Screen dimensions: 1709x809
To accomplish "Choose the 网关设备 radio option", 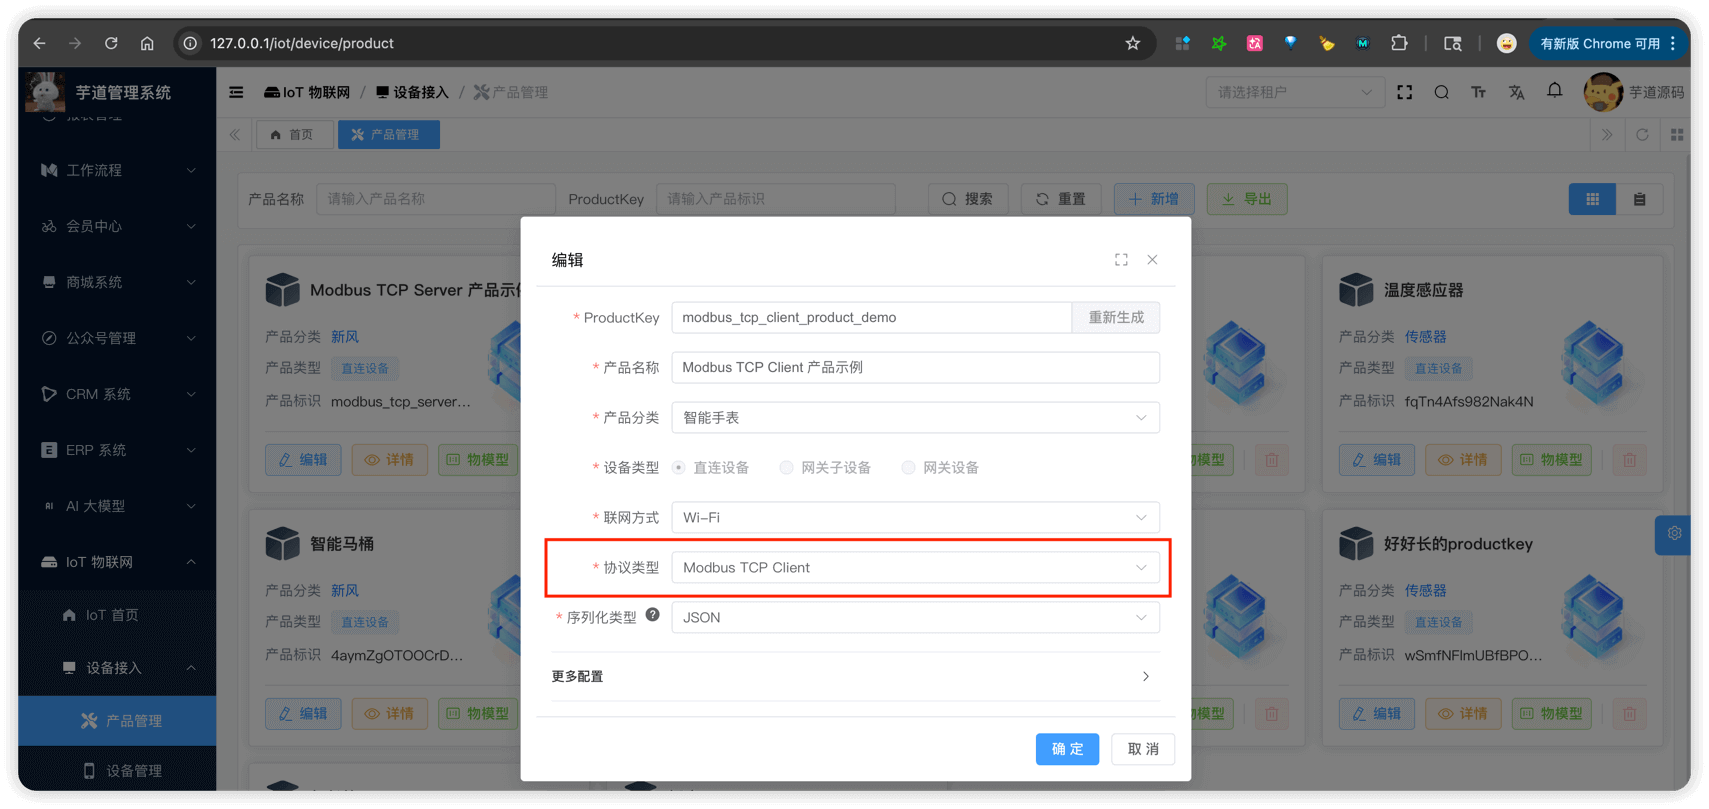I will [908, 468].
